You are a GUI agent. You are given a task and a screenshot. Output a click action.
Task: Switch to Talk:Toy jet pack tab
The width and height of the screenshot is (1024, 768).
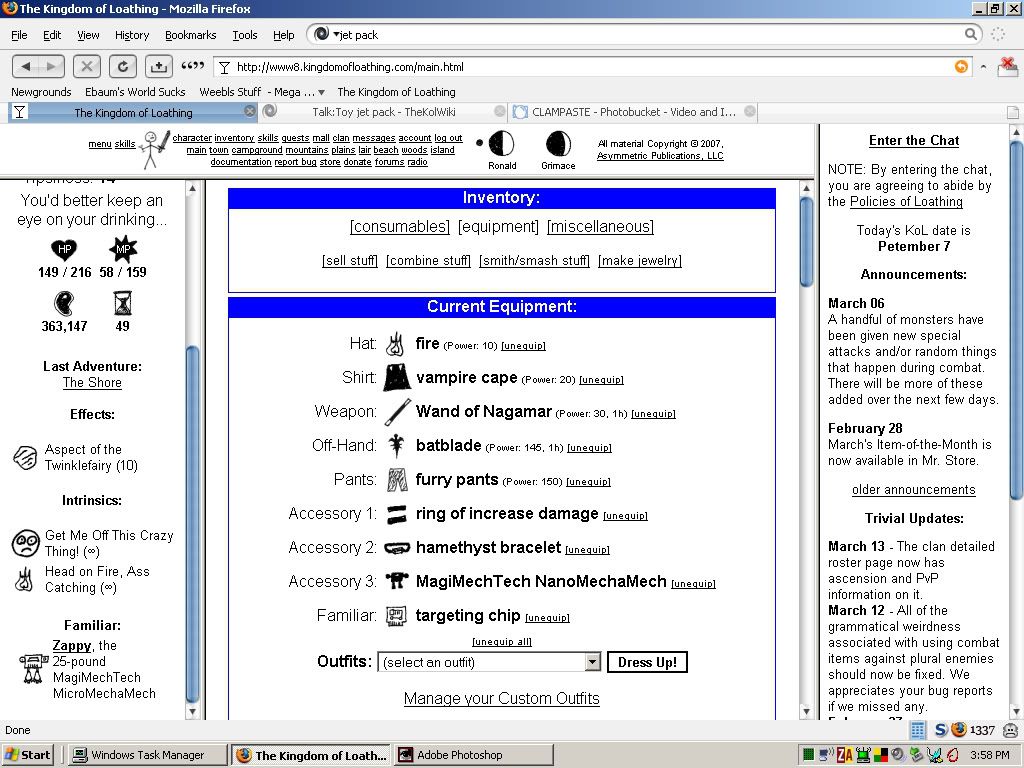[384, 112]
